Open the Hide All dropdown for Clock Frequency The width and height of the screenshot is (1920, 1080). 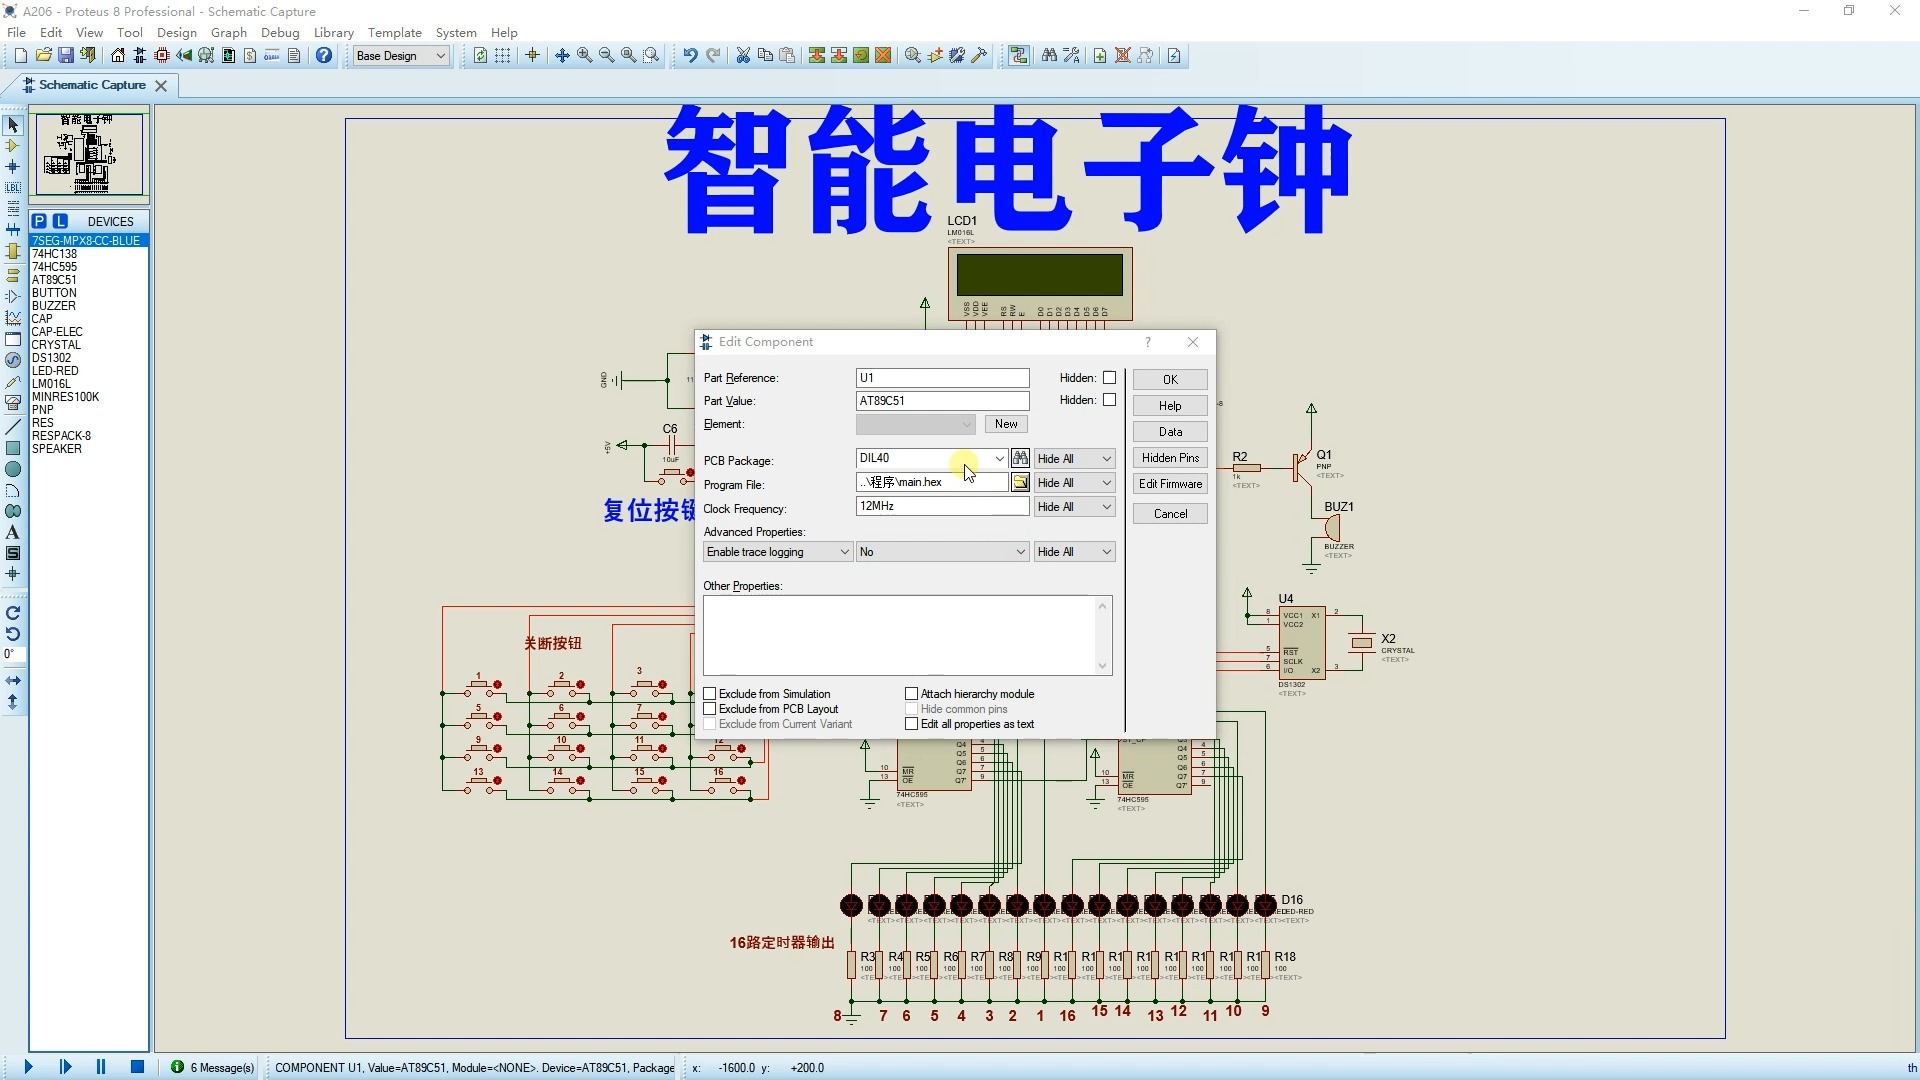(1105, 507)
